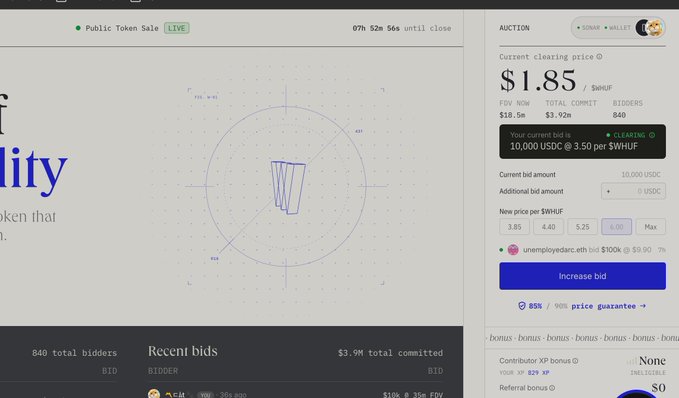Open unemployedarc.eth bidder name
The image size is (679, 398).
click(x=555, y=250)
